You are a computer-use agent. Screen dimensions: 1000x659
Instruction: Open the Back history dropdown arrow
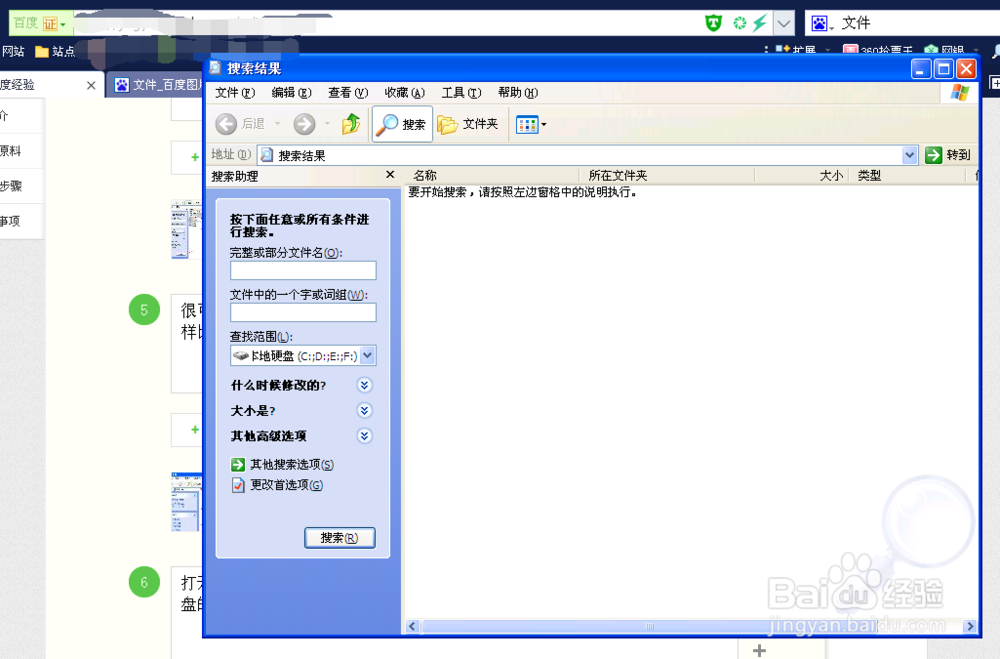277,123
